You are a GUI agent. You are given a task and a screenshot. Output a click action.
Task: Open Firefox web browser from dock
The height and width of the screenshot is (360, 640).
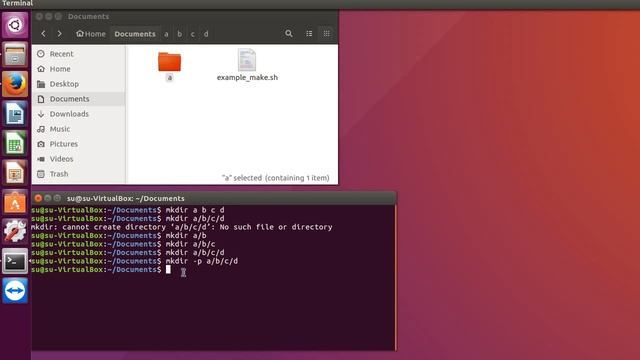click(x=15, y=84)
